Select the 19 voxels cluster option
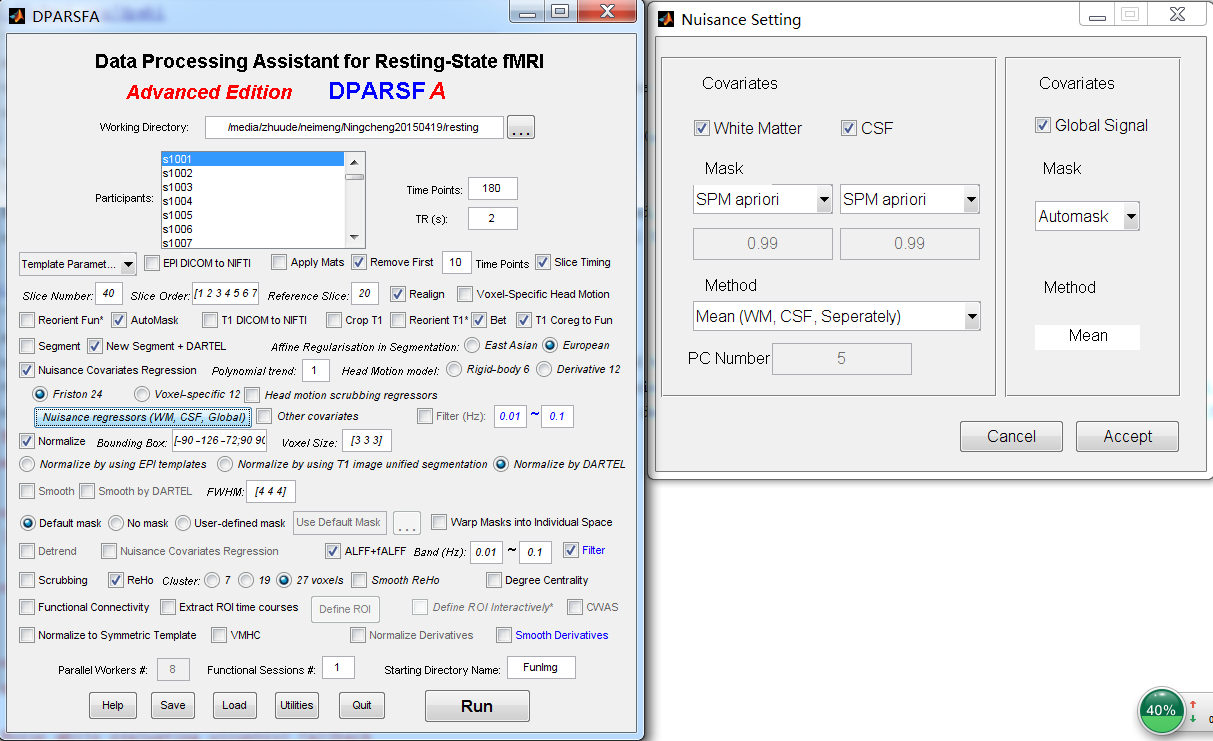 coord(244,580)
